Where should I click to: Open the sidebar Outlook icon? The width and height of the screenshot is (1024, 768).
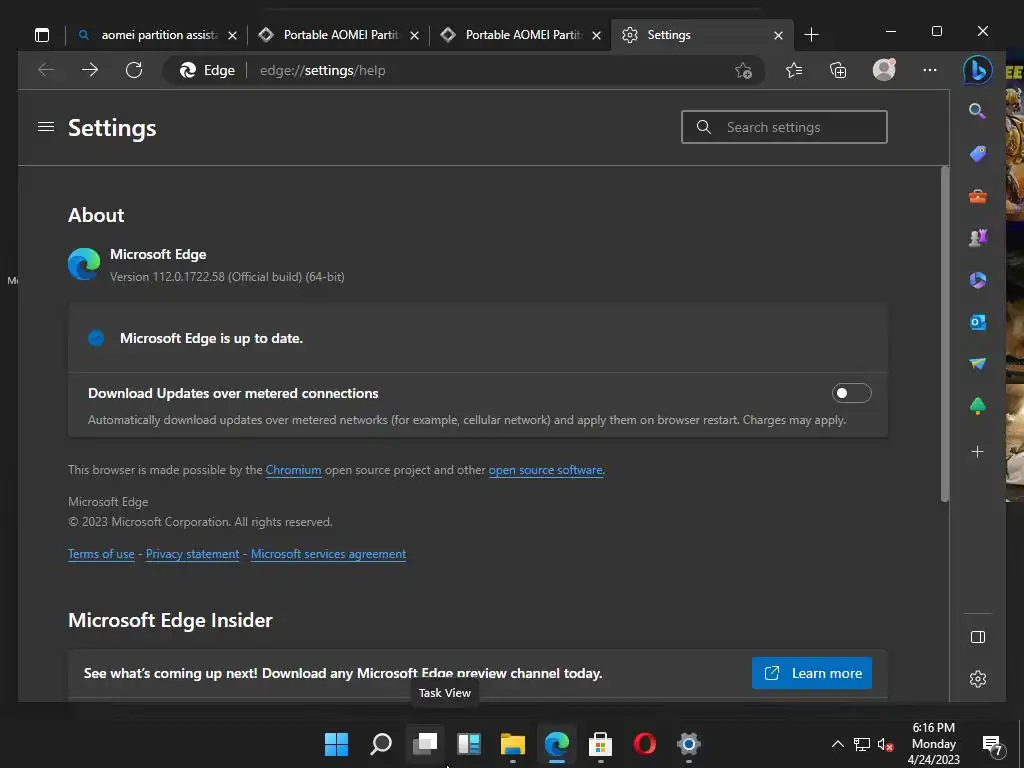click(x=978, y=322)
